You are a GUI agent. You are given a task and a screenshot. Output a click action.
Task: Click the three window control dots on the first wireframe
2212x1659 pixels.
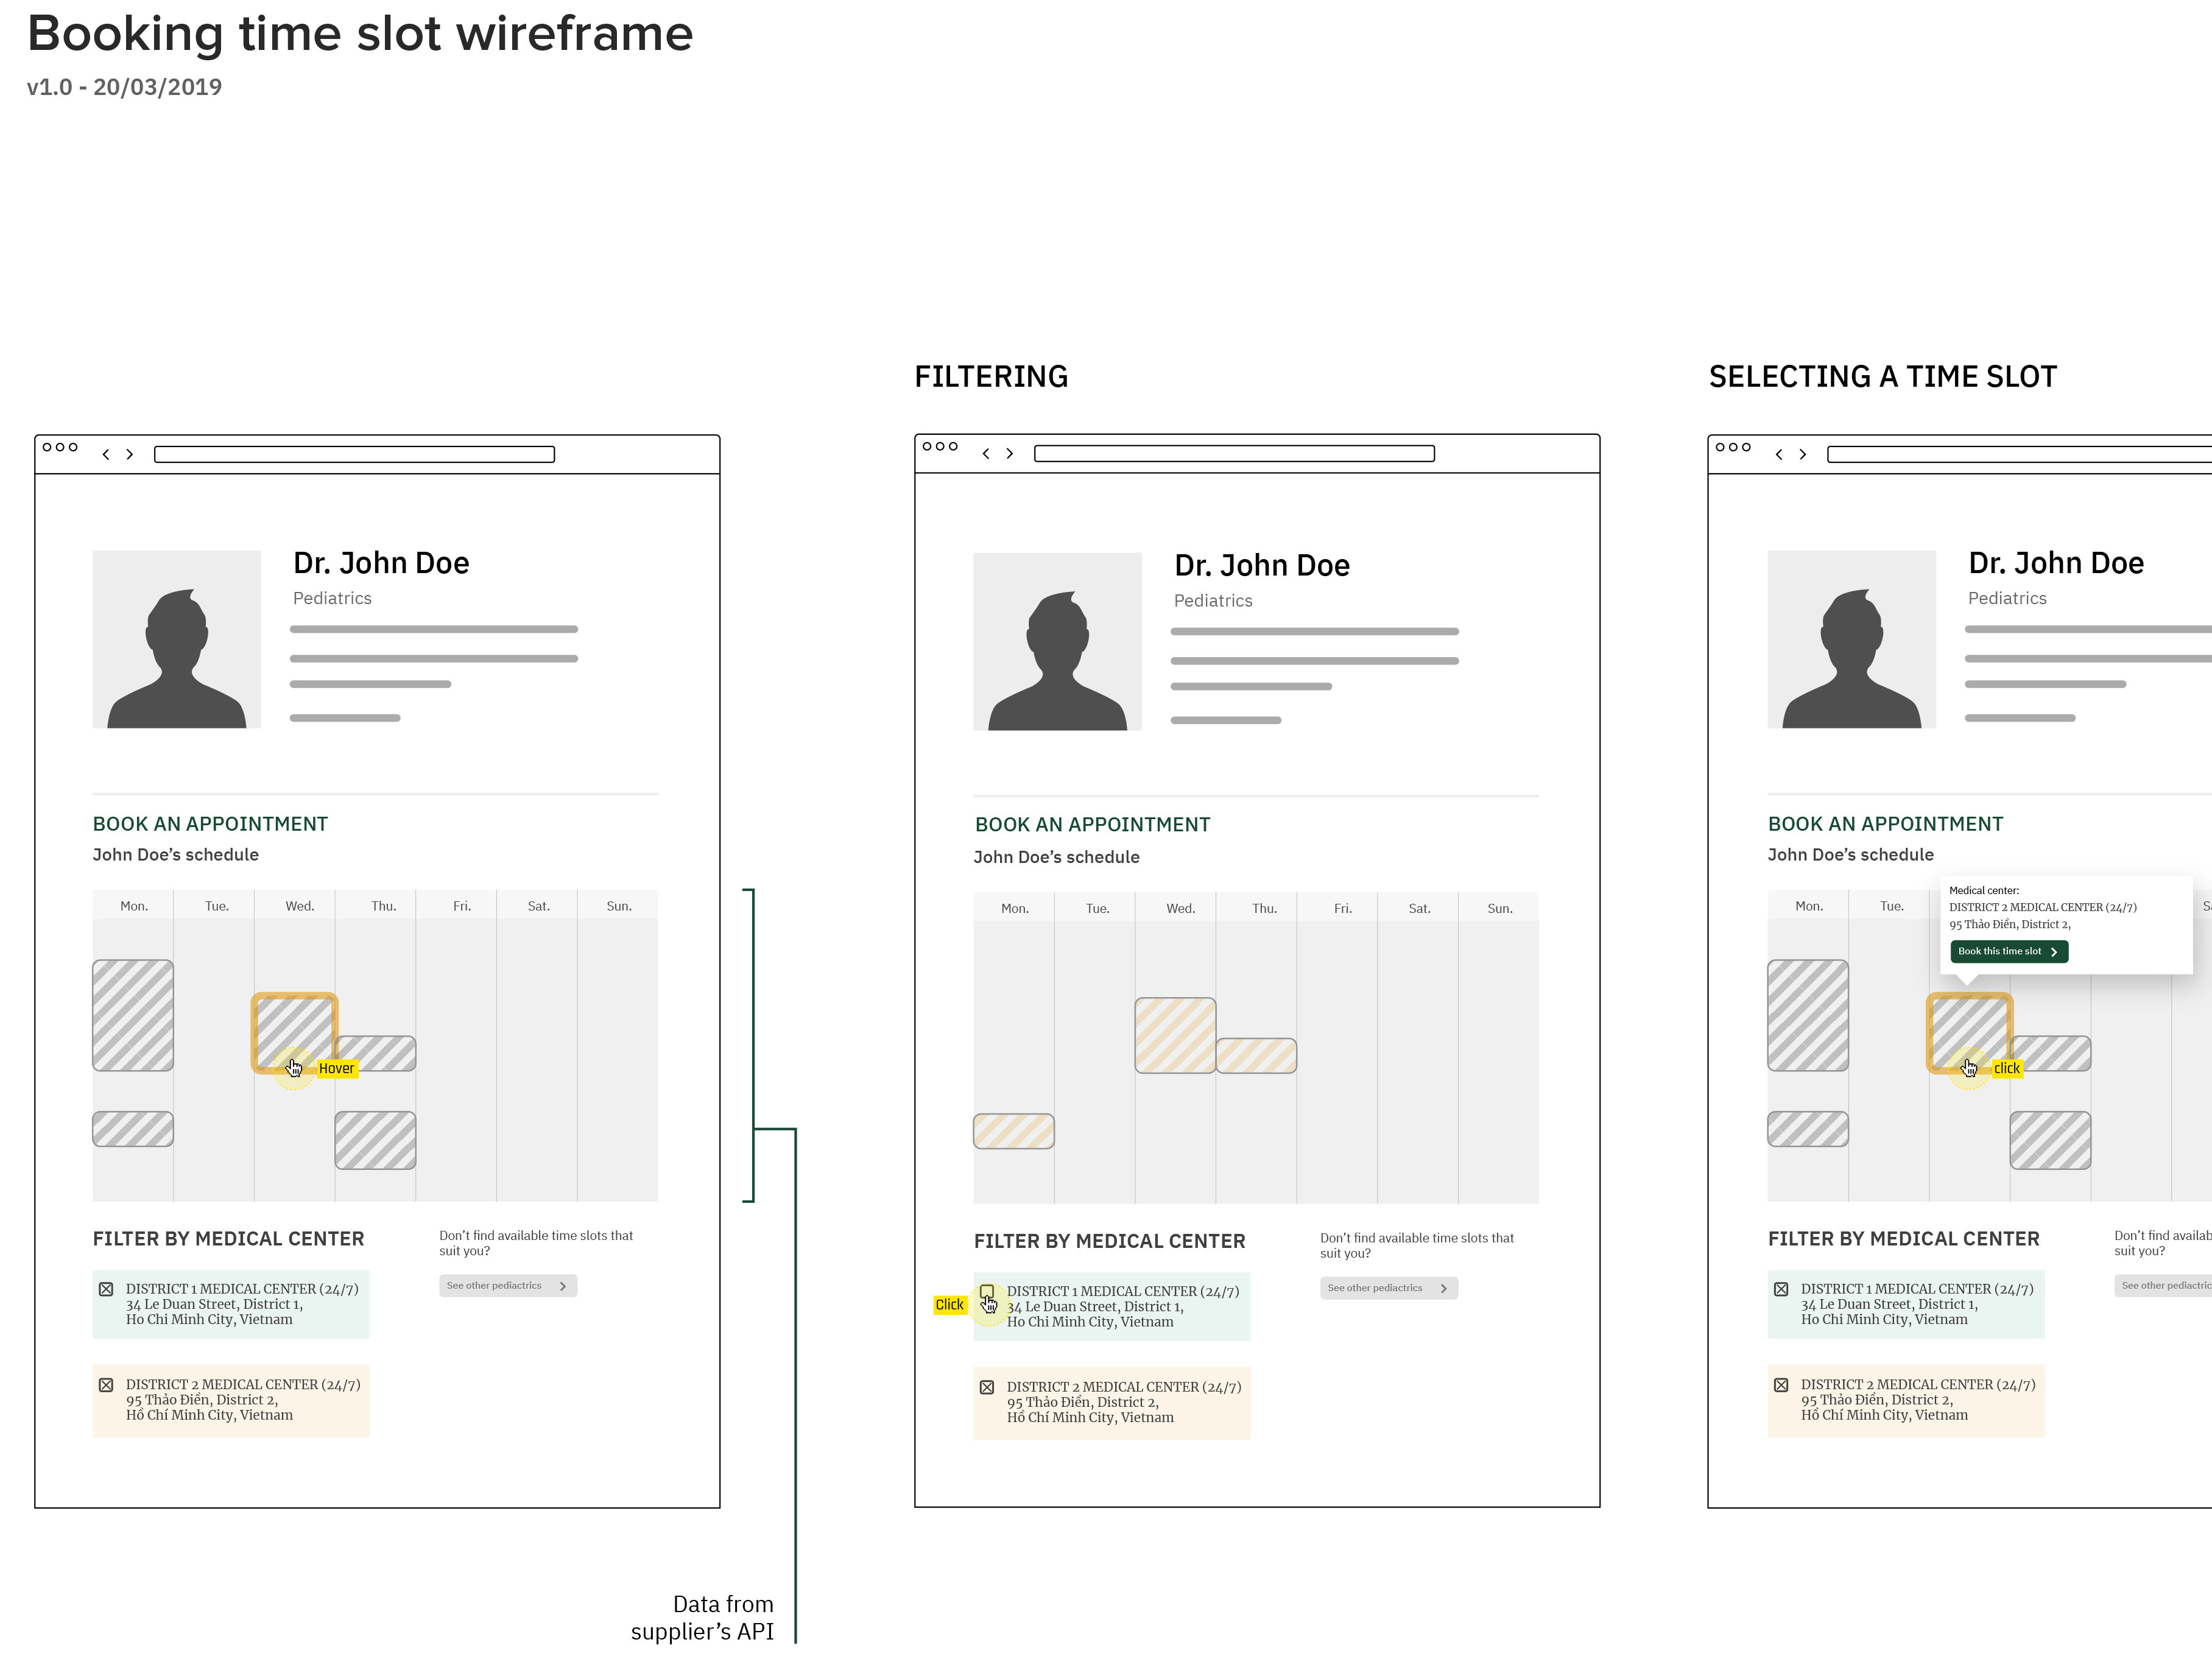[60, 449]
